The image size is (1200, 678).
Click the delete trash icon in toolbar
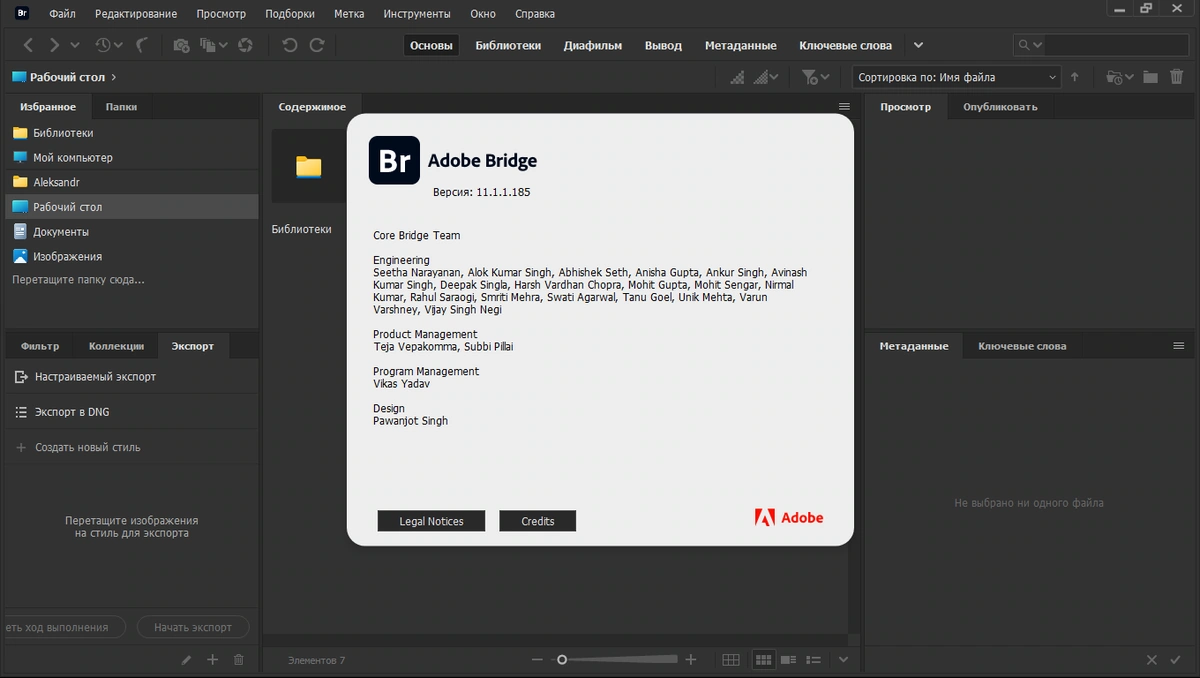(x=1177, y=77)
